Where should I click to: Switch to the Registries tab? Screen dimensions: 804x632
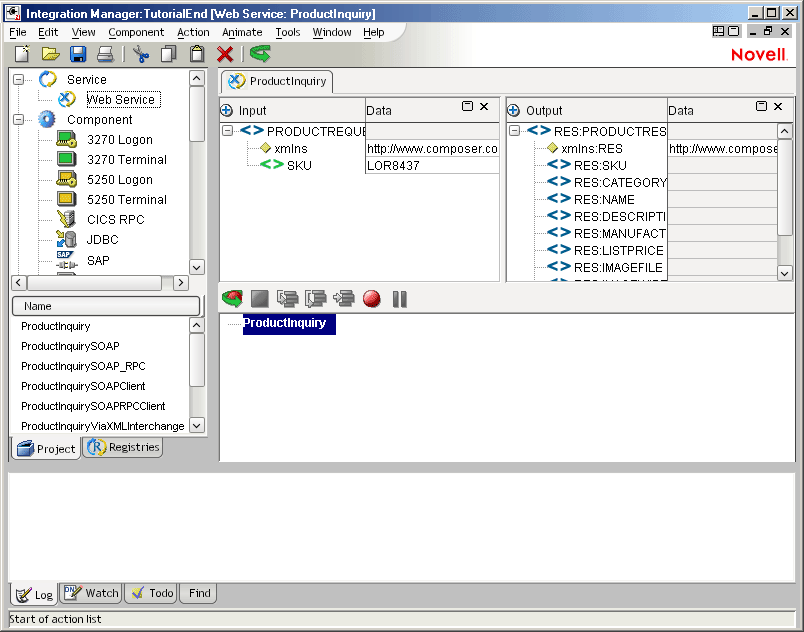click(123, 447)
